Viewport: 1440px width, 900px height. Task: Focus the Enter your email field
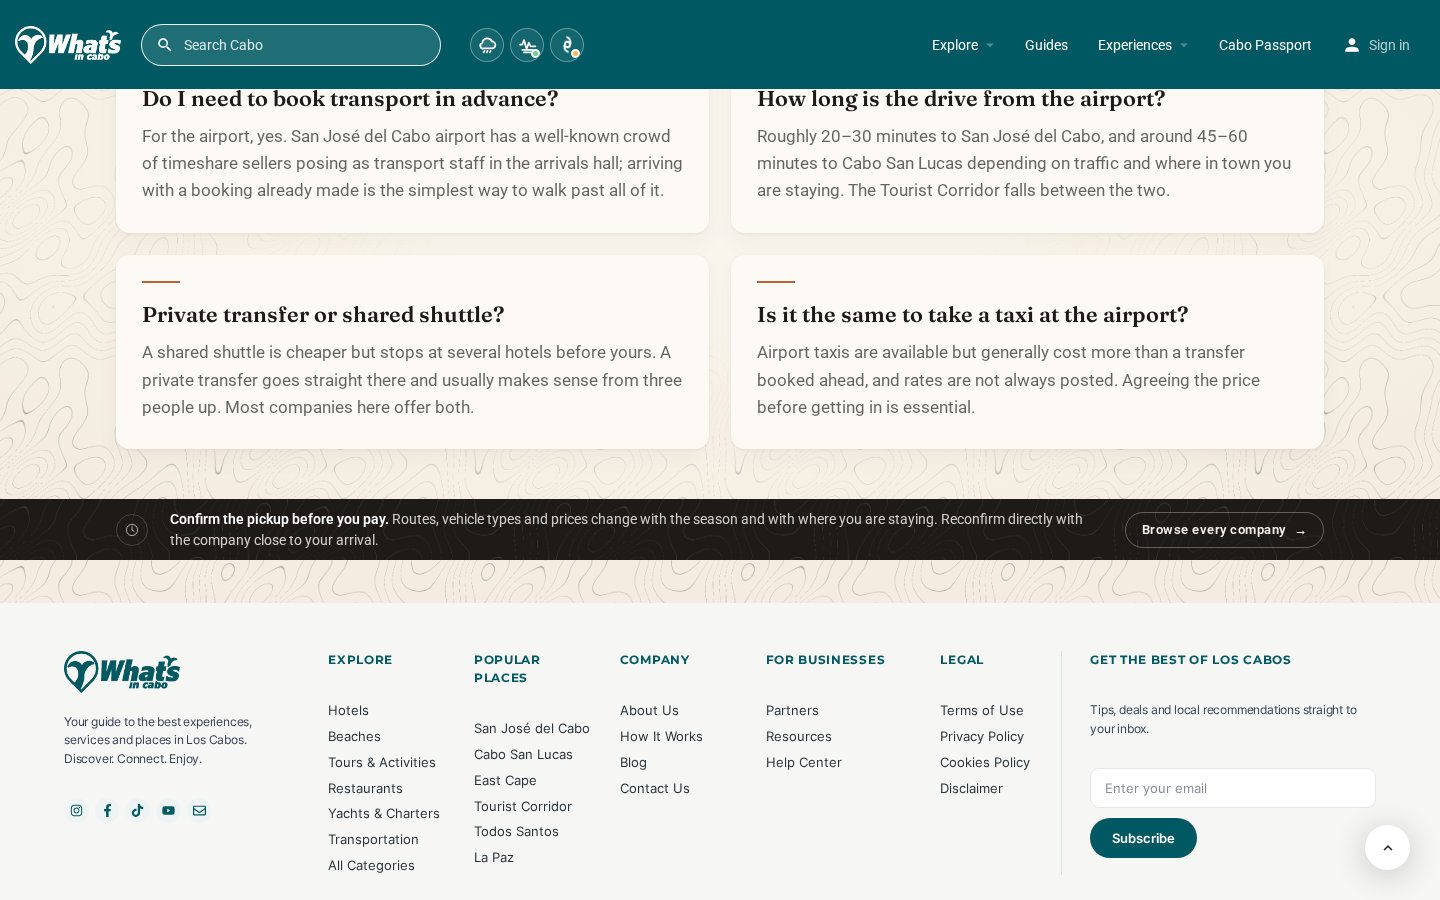coord(1233,788)
